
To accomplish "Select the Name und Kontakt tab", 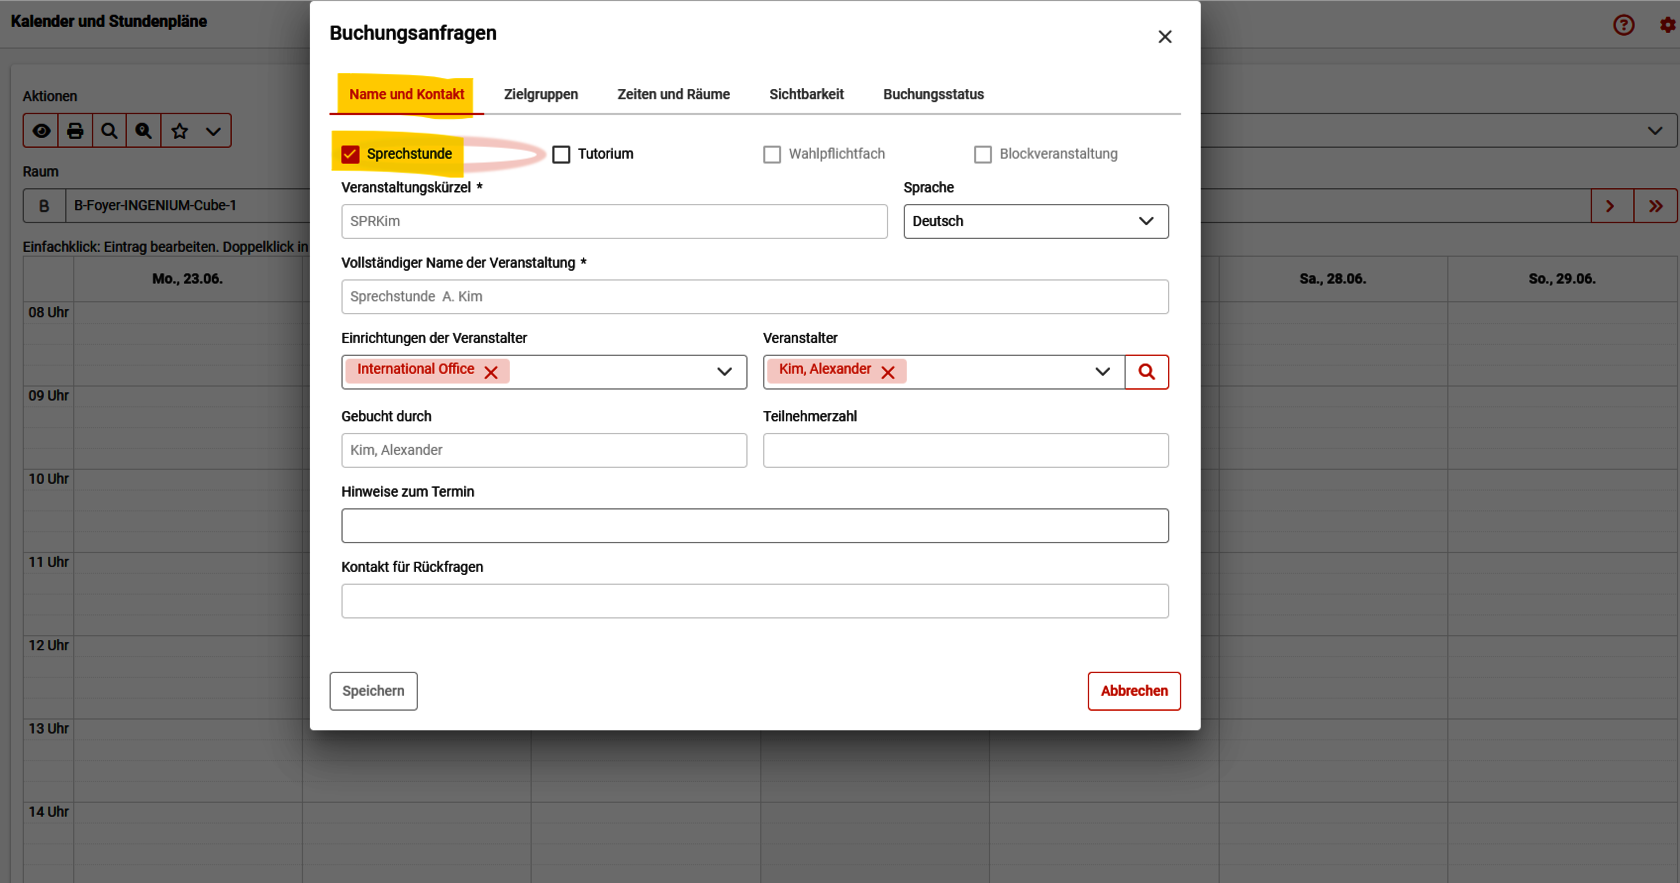I will (x=407, y=94).
